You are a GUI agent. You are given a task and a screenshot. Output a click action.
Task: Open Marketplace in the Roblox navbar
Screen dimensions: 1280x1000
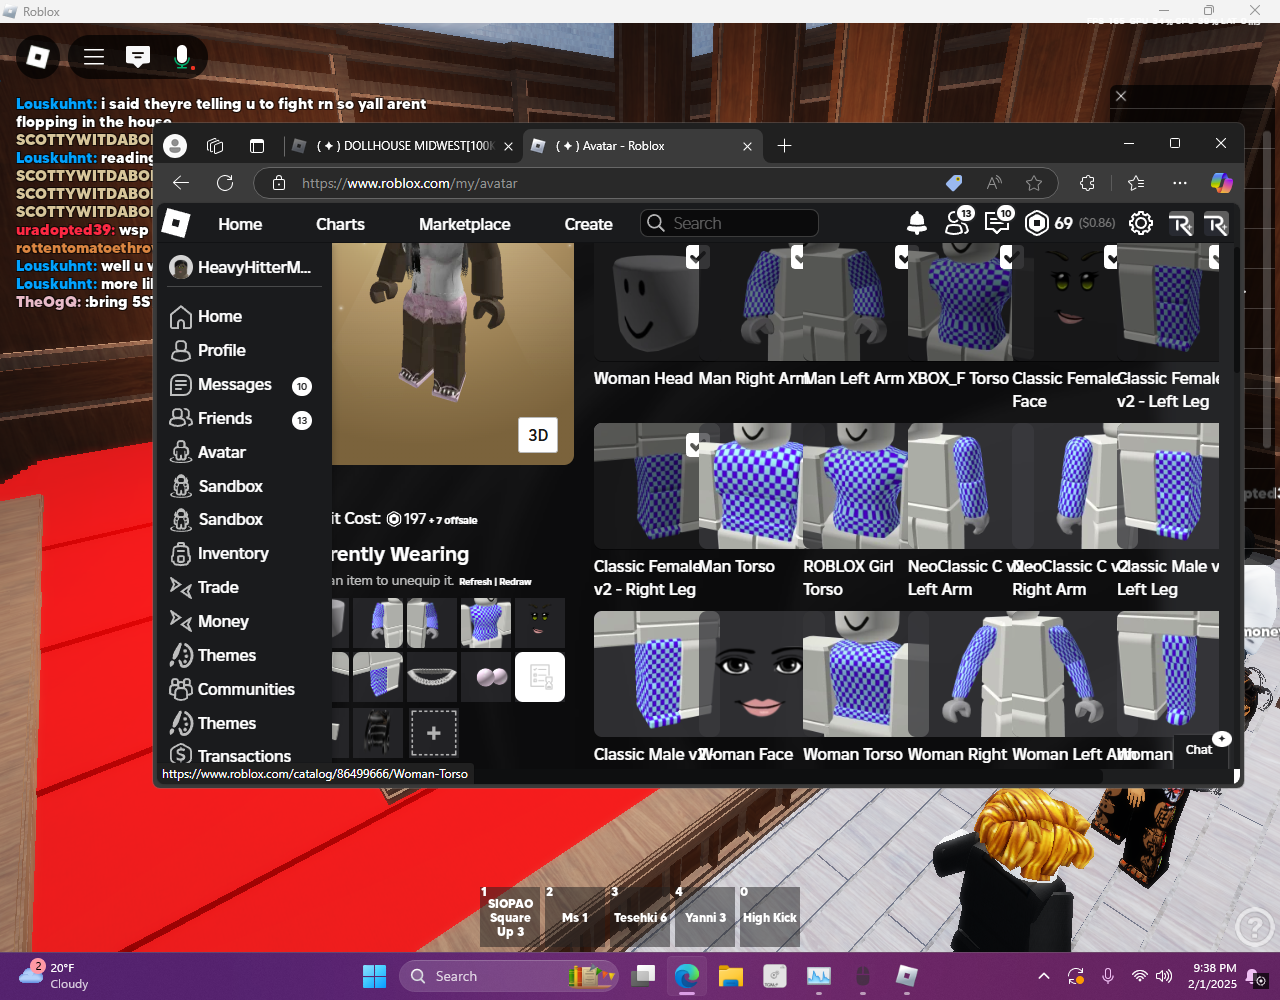(464, 224)
